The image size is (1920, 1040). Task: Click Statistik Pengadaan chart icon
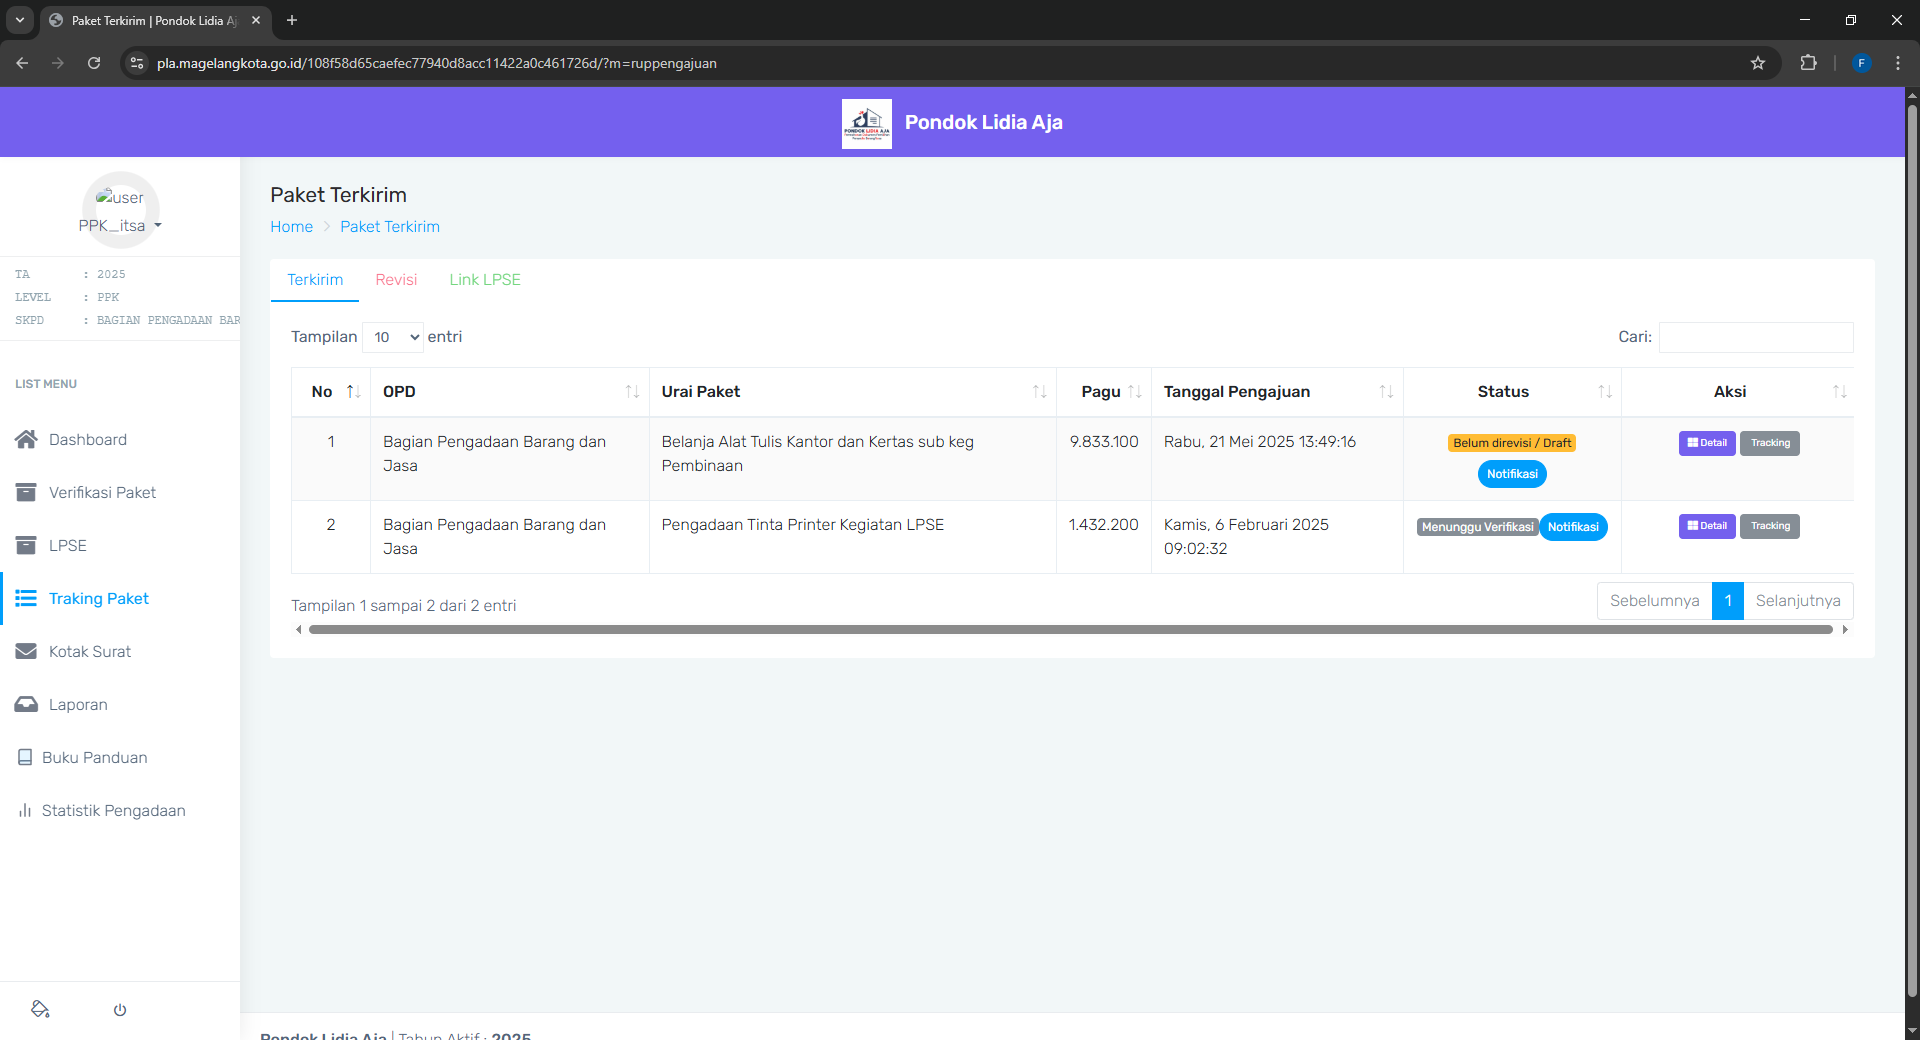(25, 810)
